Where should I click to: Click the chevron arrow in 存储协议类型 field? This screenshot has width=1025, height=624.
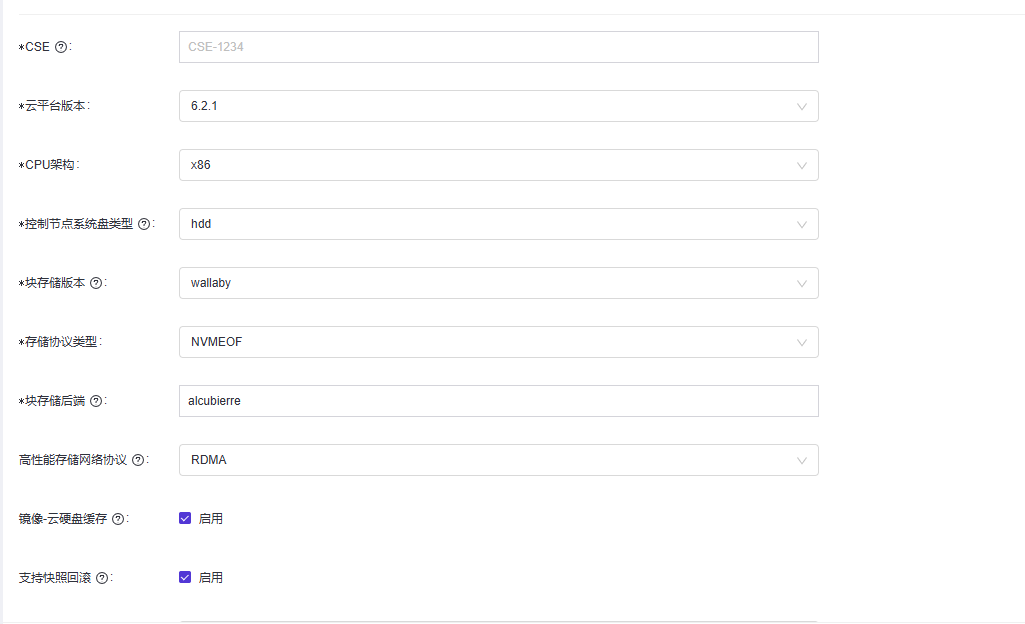click(x=802, y=343)
